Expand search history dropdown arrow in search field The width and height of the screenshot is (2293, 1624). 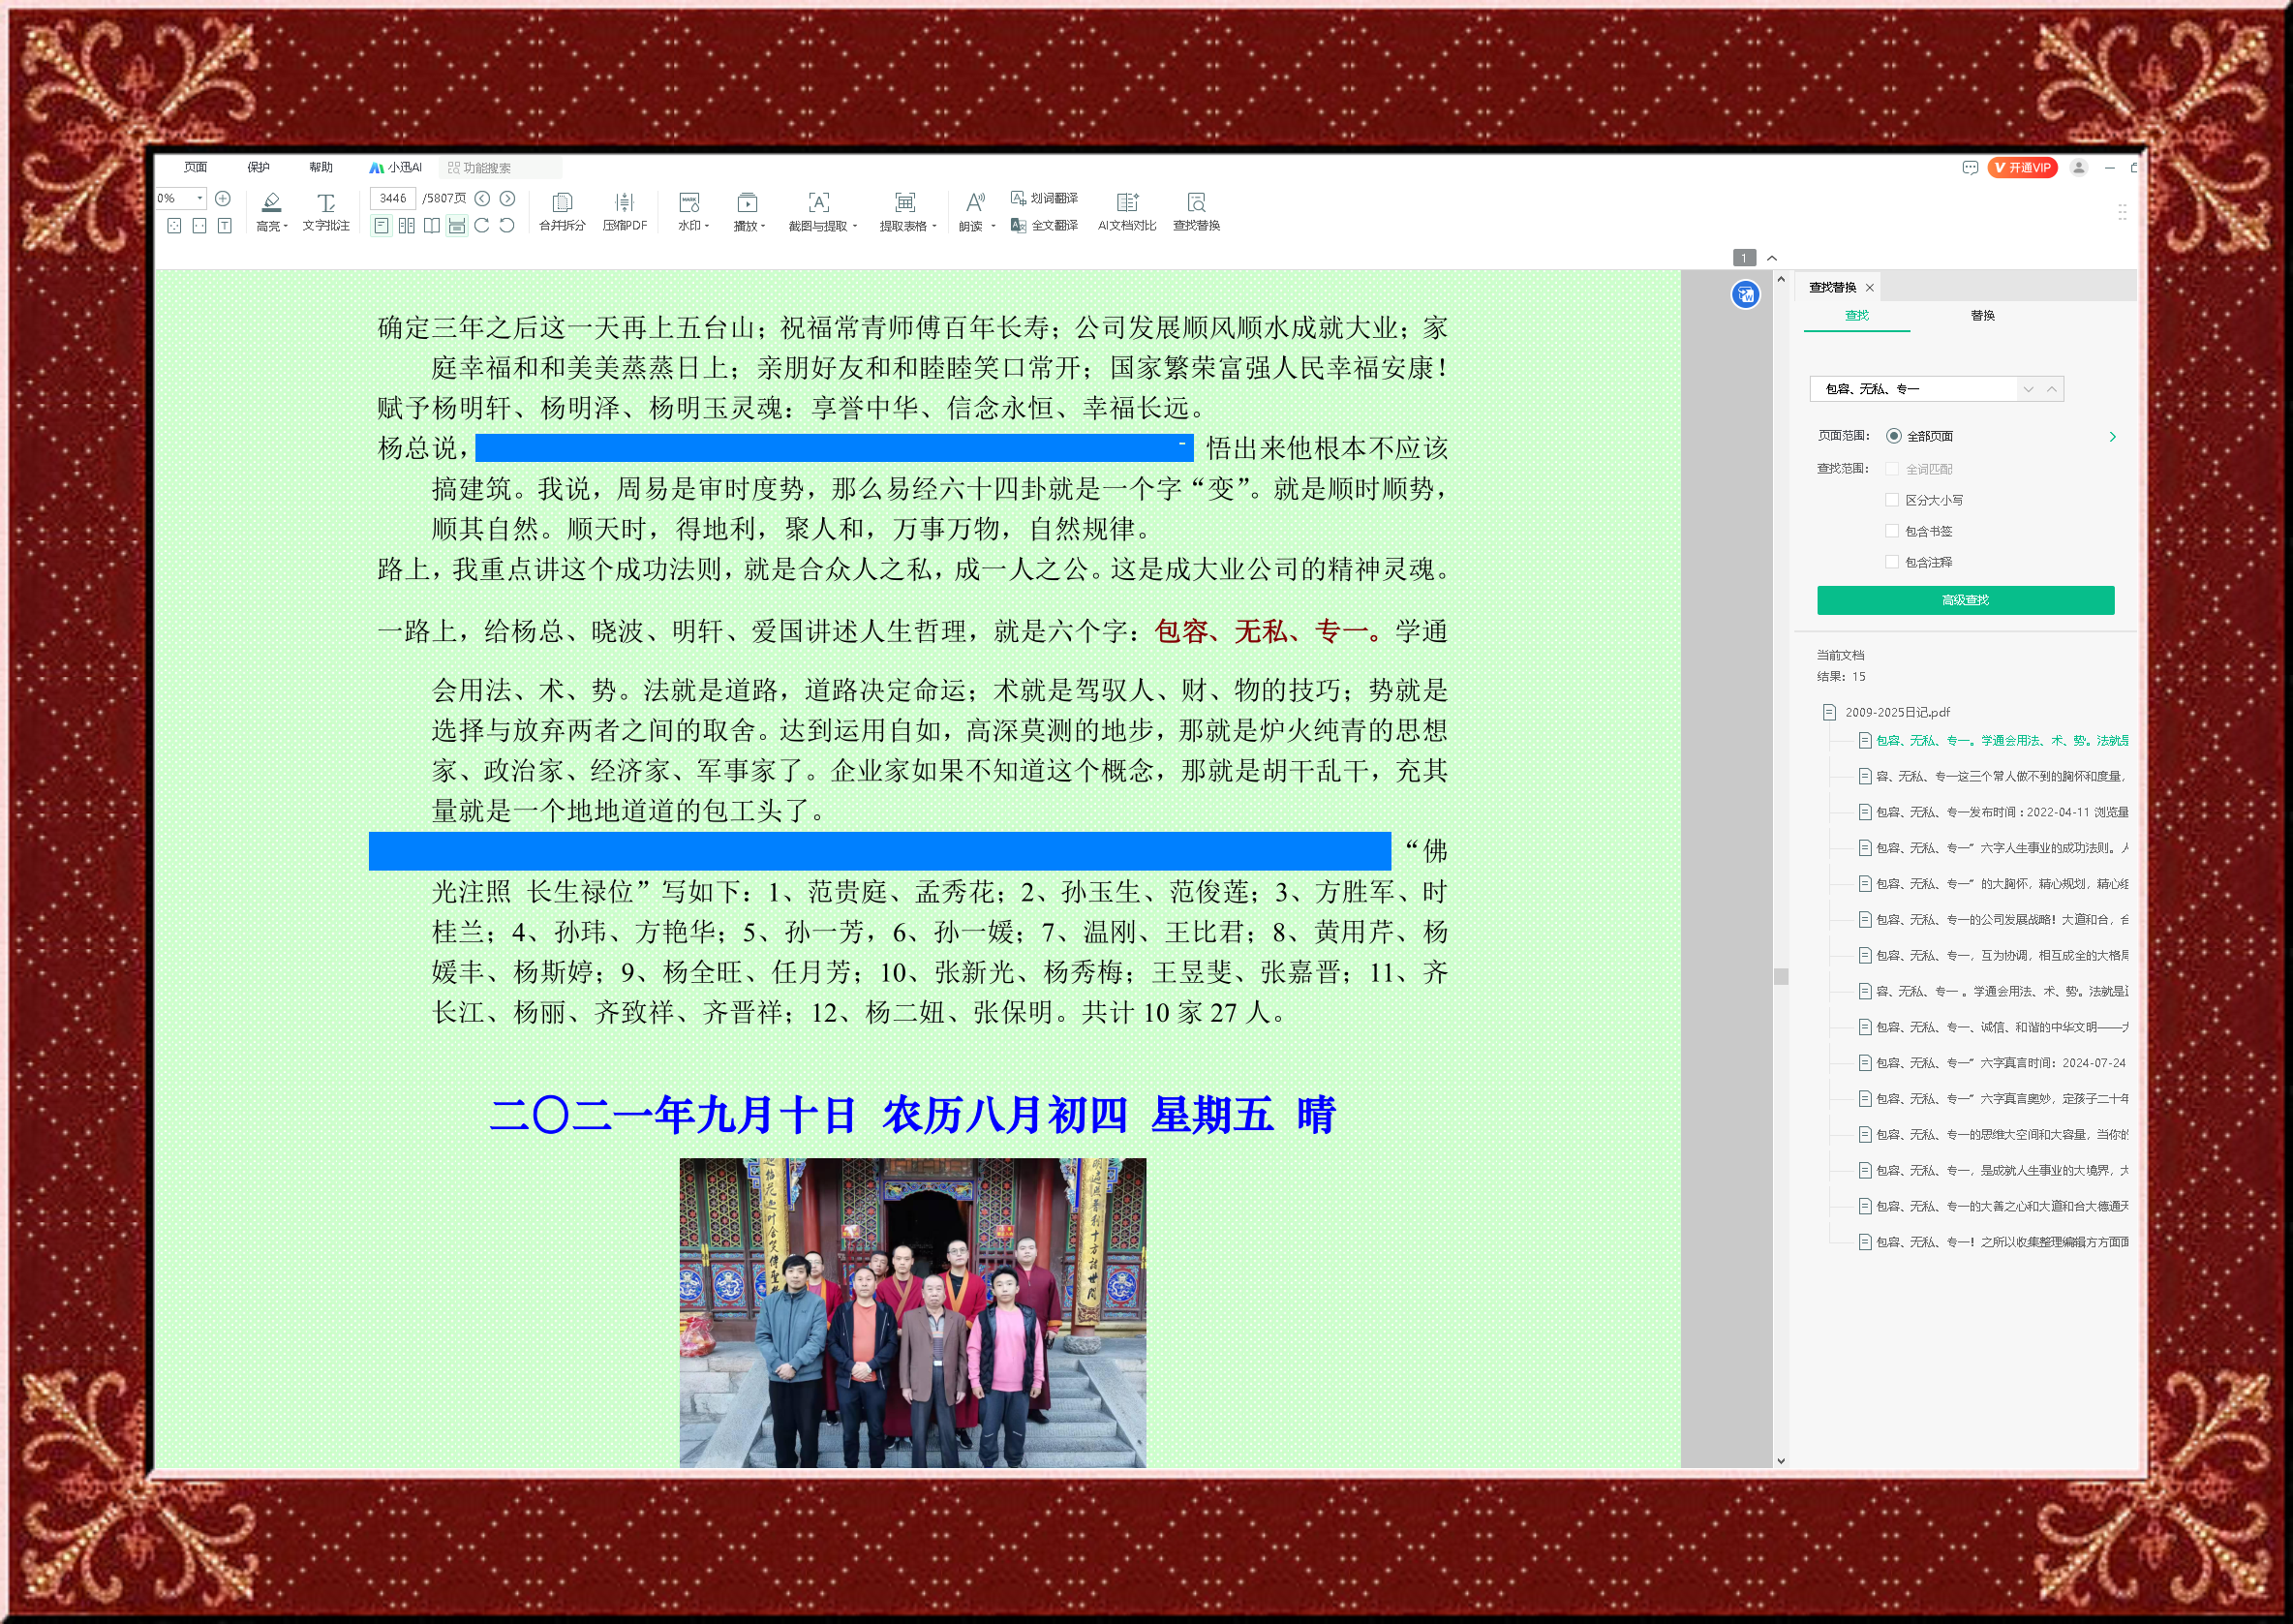click(x=2029, y=389)
